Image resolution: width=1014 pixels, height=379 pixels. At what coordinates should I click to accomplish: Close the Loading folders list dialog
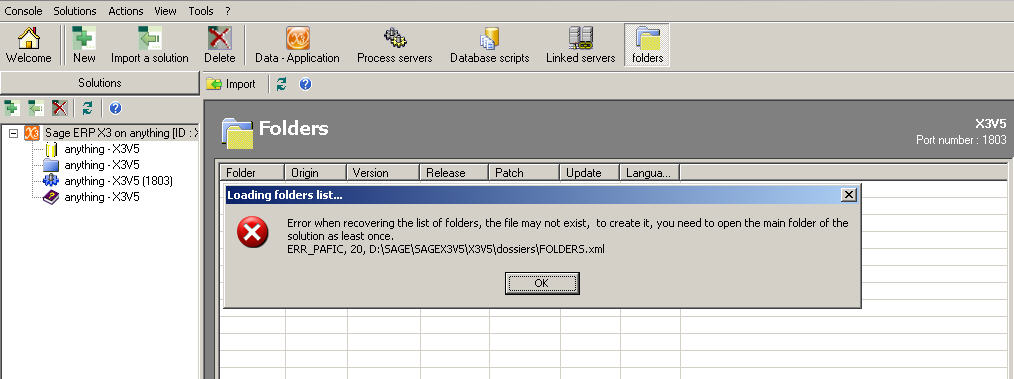pyautogui.click(x=849, y=195)
